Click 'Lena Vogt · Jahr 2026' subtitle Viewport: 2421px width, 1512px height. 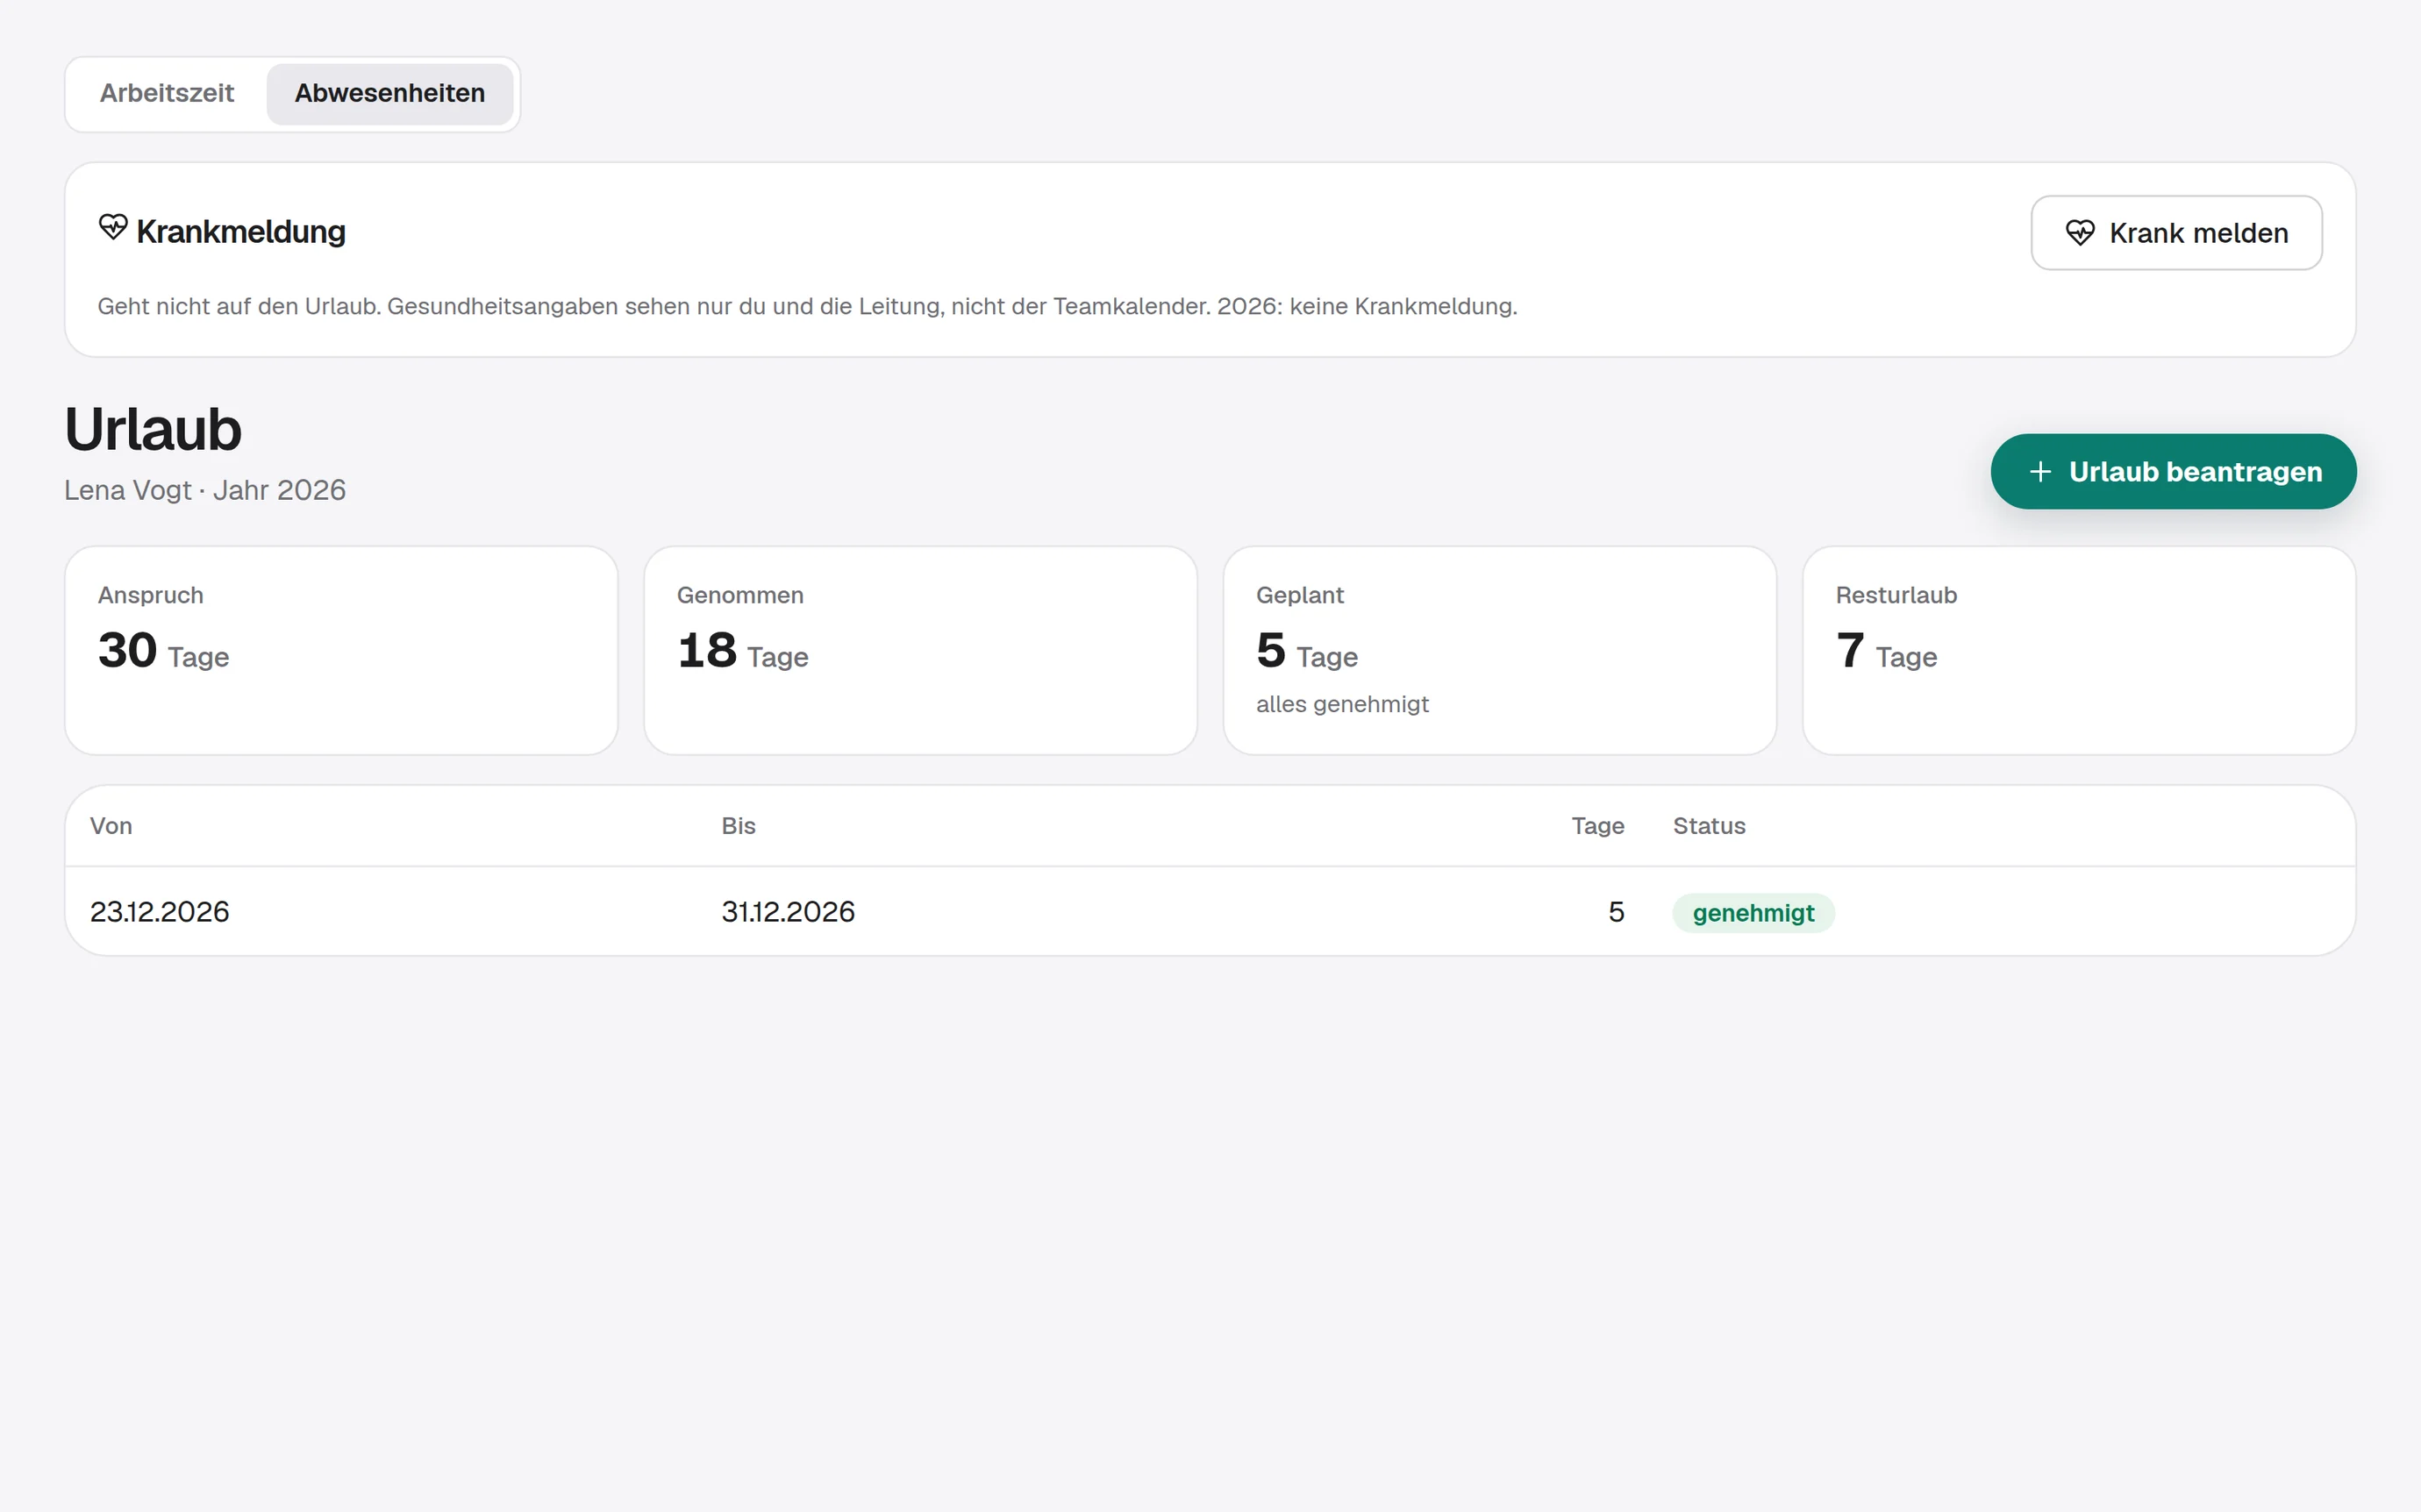(x=205, y=490)
